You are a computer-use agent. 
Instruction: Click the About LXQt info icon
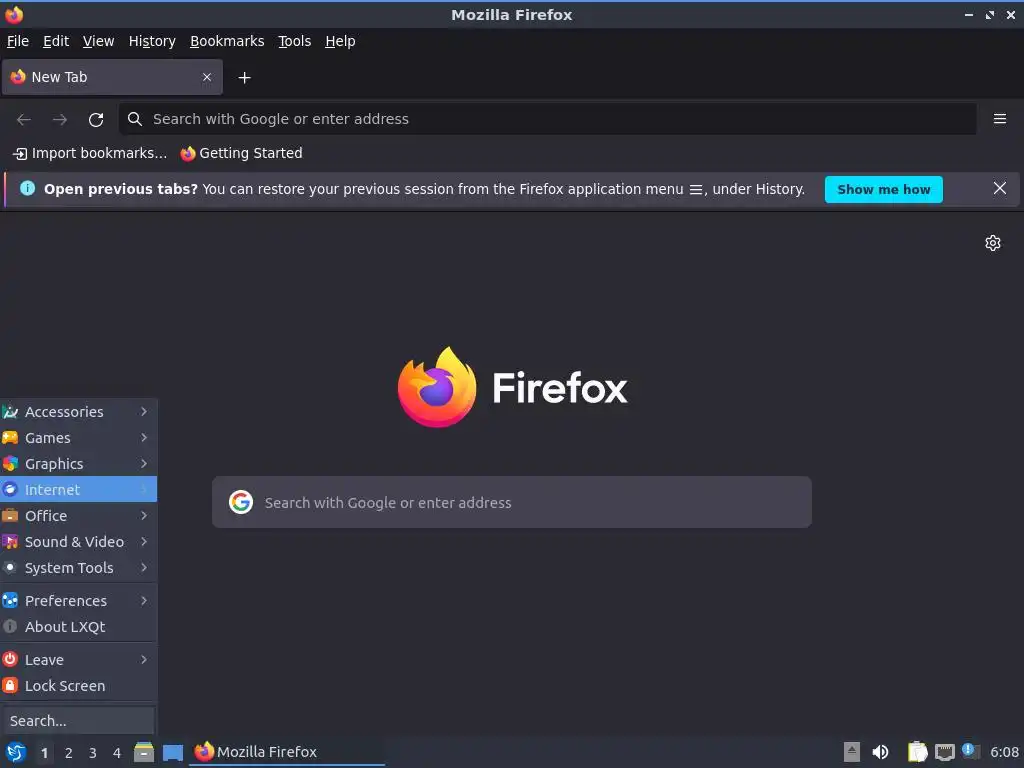coord(10,626)
